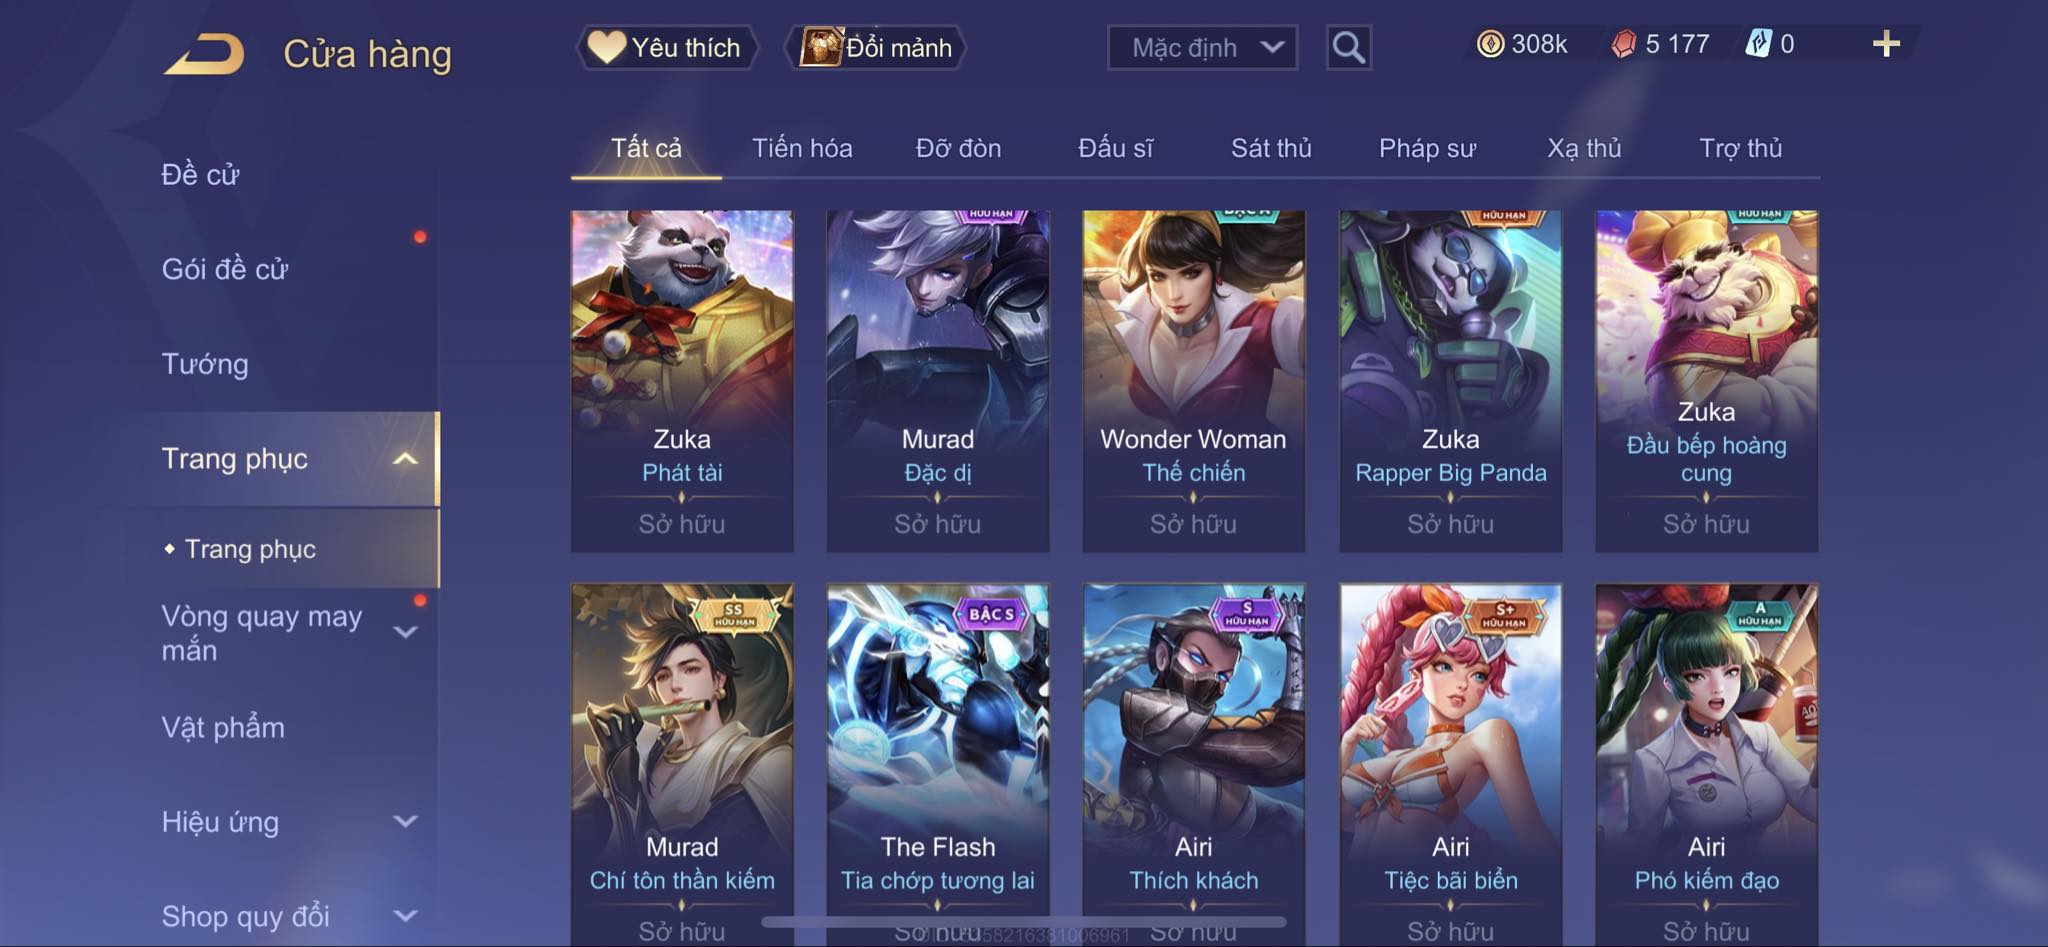Click the heart icon on Yêu thích
The image size is (2048, 947).
tap(606, 47)
